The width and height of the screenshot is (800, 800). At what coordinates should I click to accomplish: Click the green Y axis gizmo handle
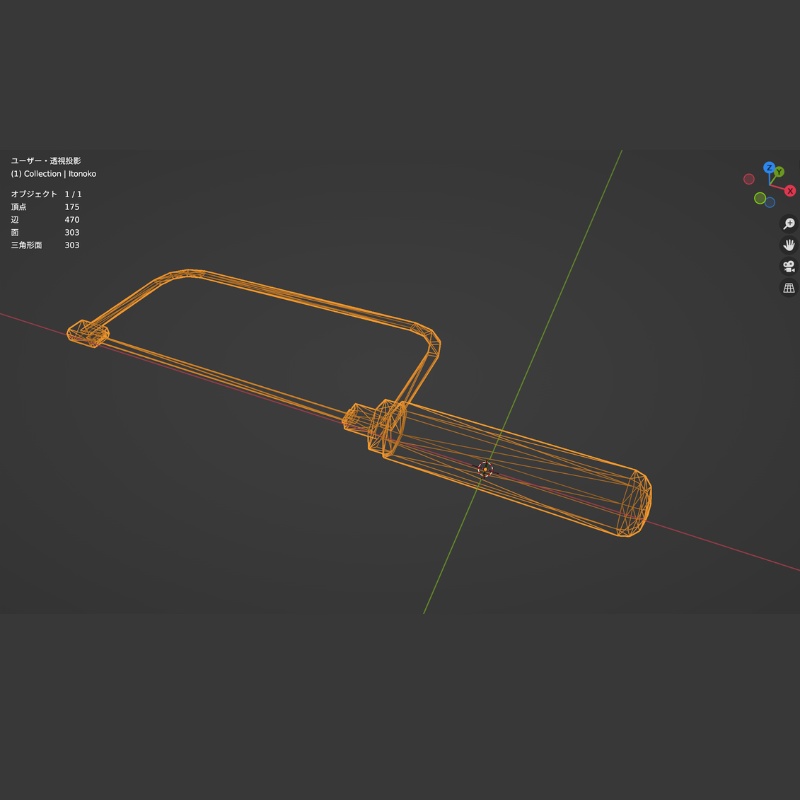tap(779, 172)
